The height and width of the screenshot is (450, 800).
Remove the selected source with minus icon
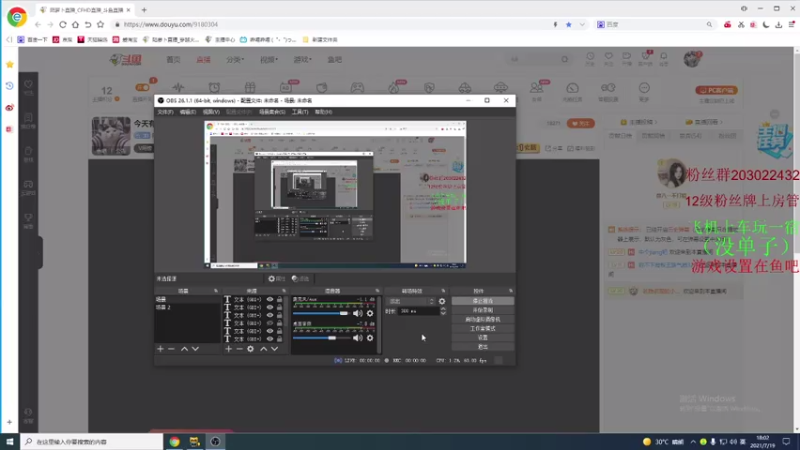point(239,349)
